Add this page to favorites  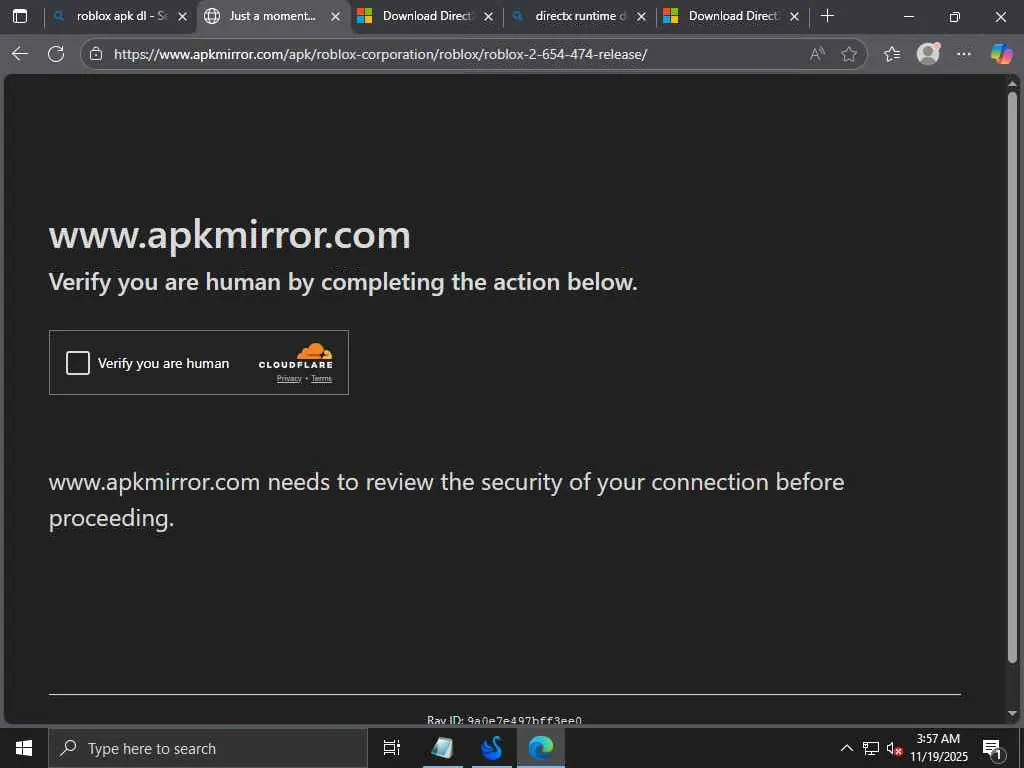point(848,54)
